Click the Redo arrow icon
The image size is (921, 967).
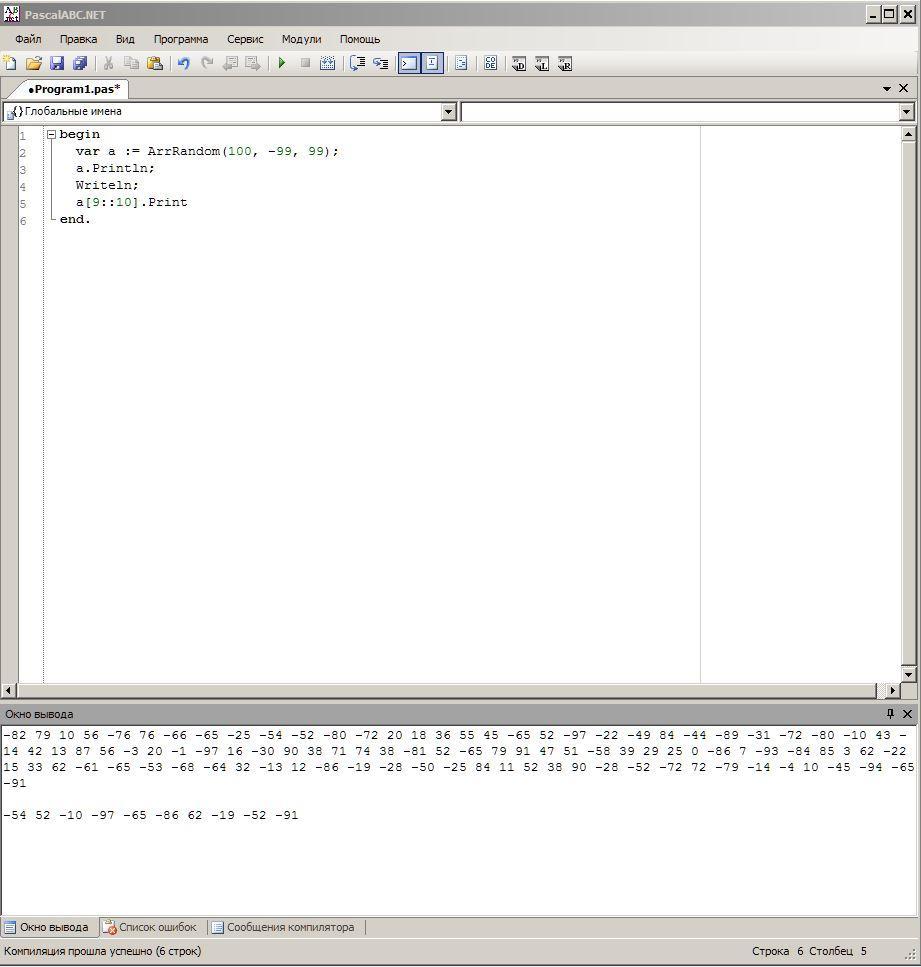207,63
